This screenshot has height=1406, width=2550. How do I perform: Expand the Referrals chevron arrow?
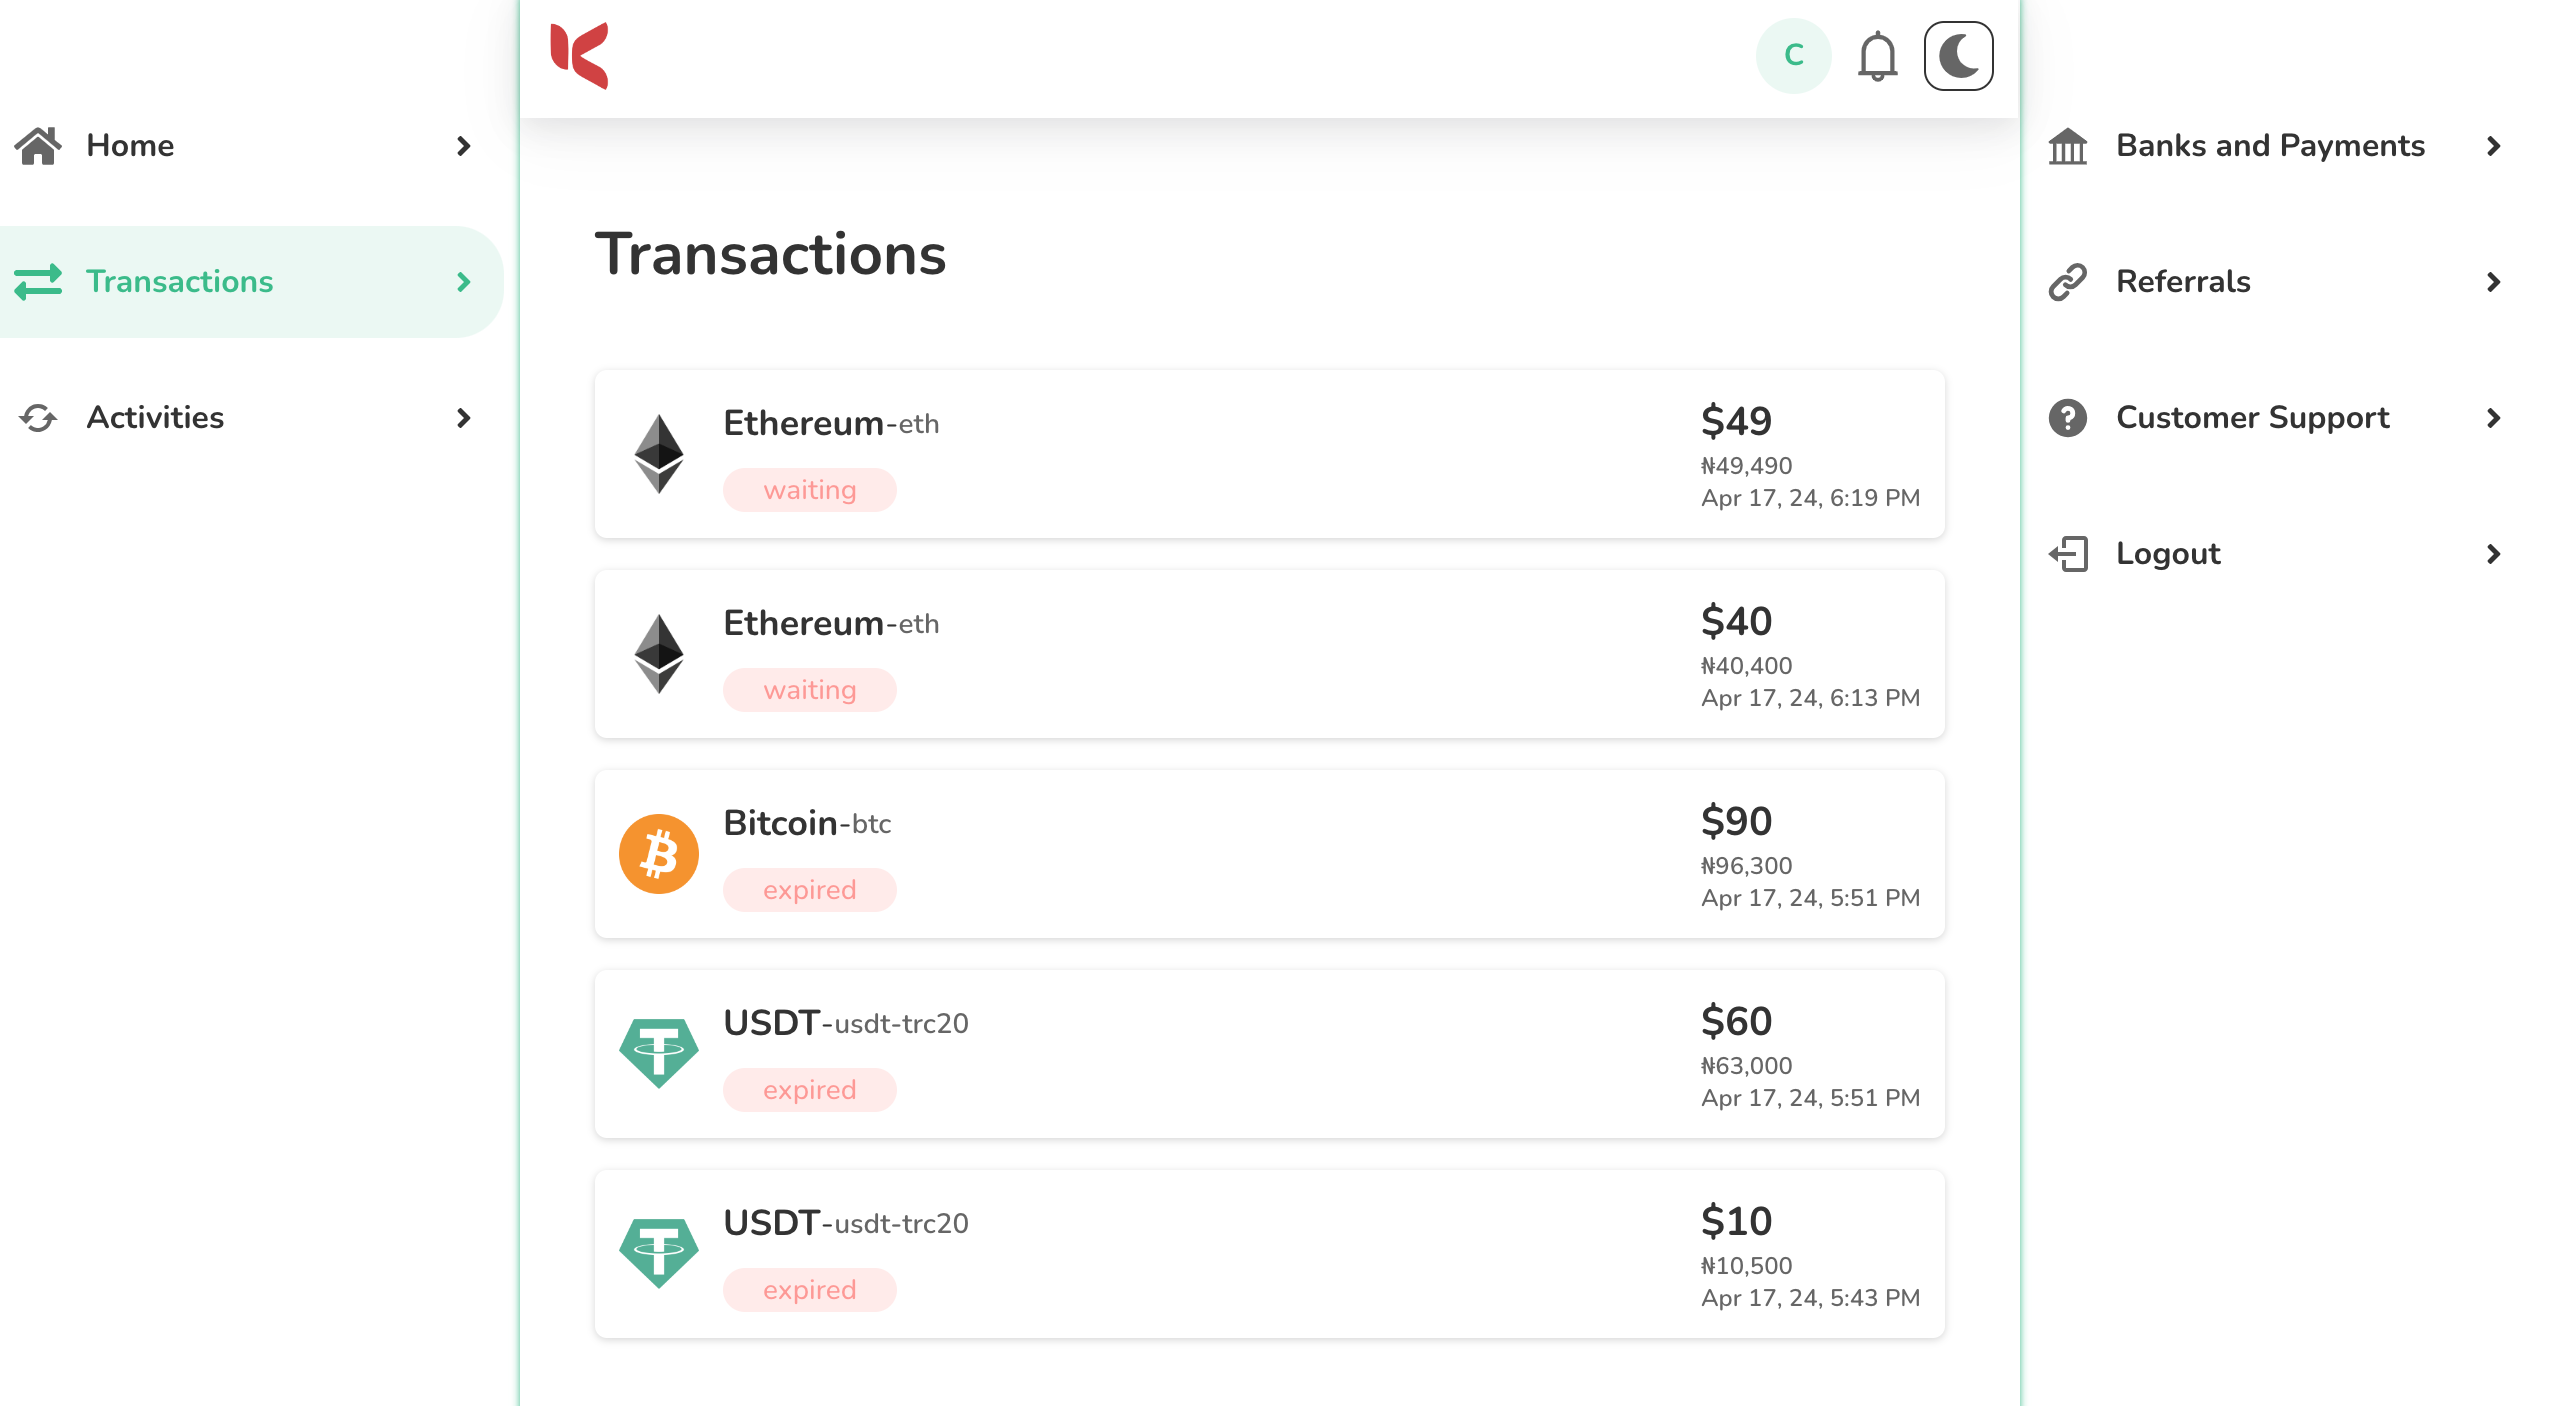[x=2492, y=281]
